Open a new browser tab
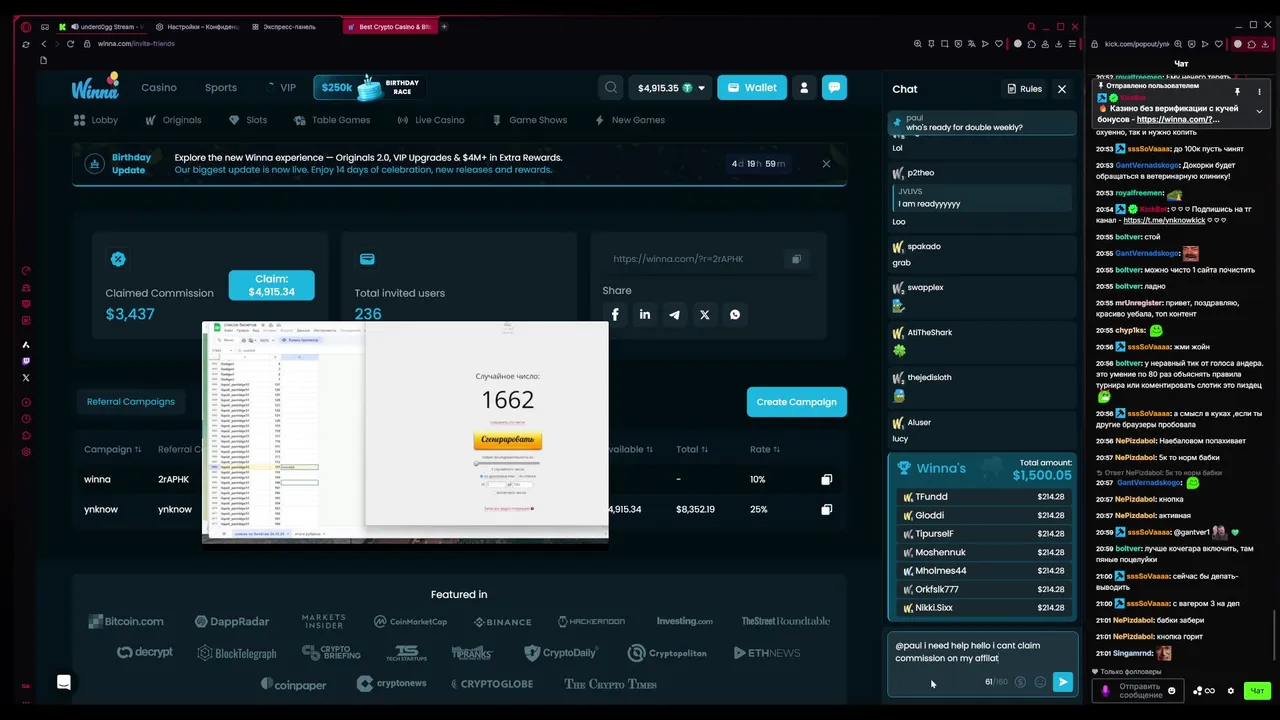Image resolution: width=1280 pixels, height=720 pixels. tap(444, 27)
